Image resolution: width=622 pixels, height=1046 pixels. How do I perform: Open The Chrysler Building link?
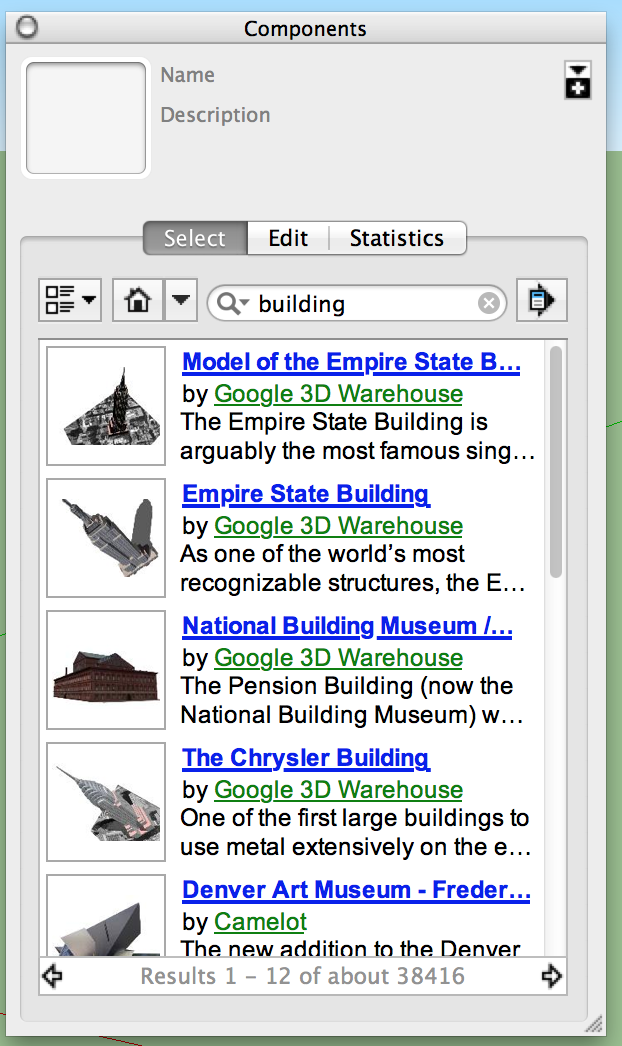coord(306,758)
